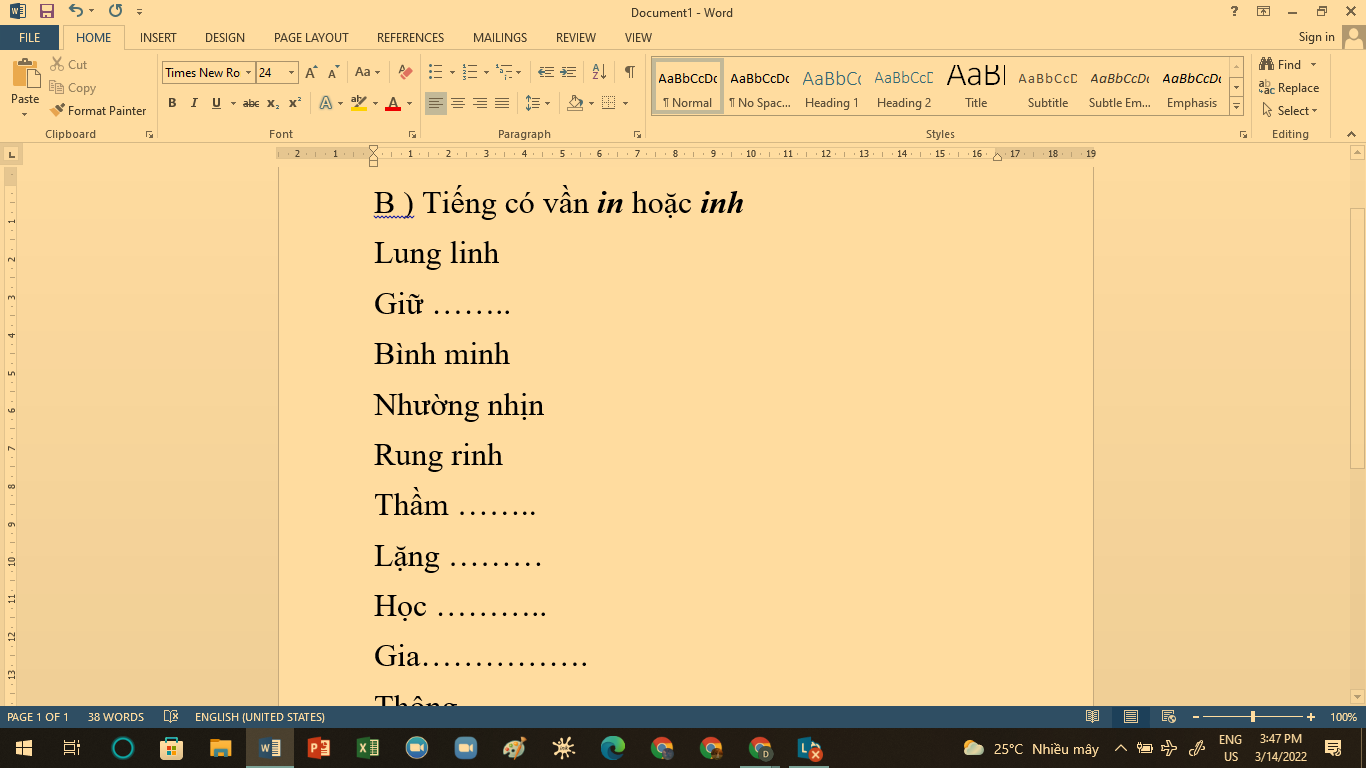The height and width of the screenshot is (768, 1366).
Task: Click the 38 WORDS count in status bar
Action: click(x=116, y=717)
